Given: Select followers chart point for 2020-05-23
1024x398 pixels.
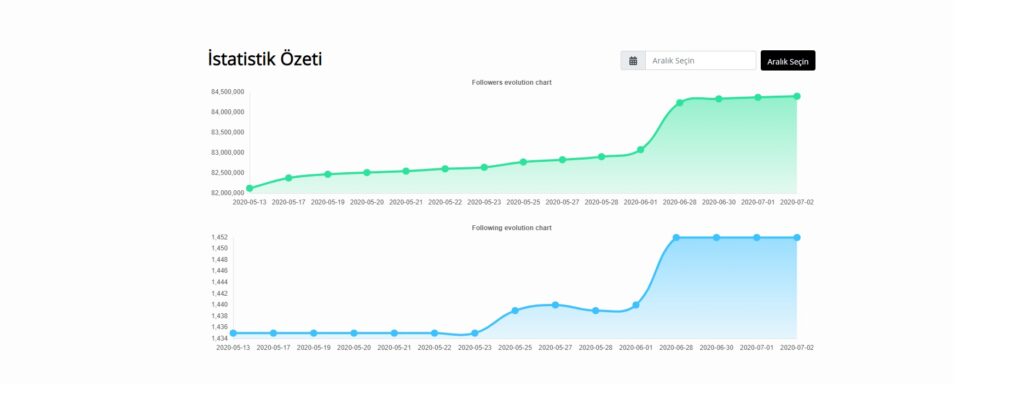Looking at the screenshot, I should (484, 167).
